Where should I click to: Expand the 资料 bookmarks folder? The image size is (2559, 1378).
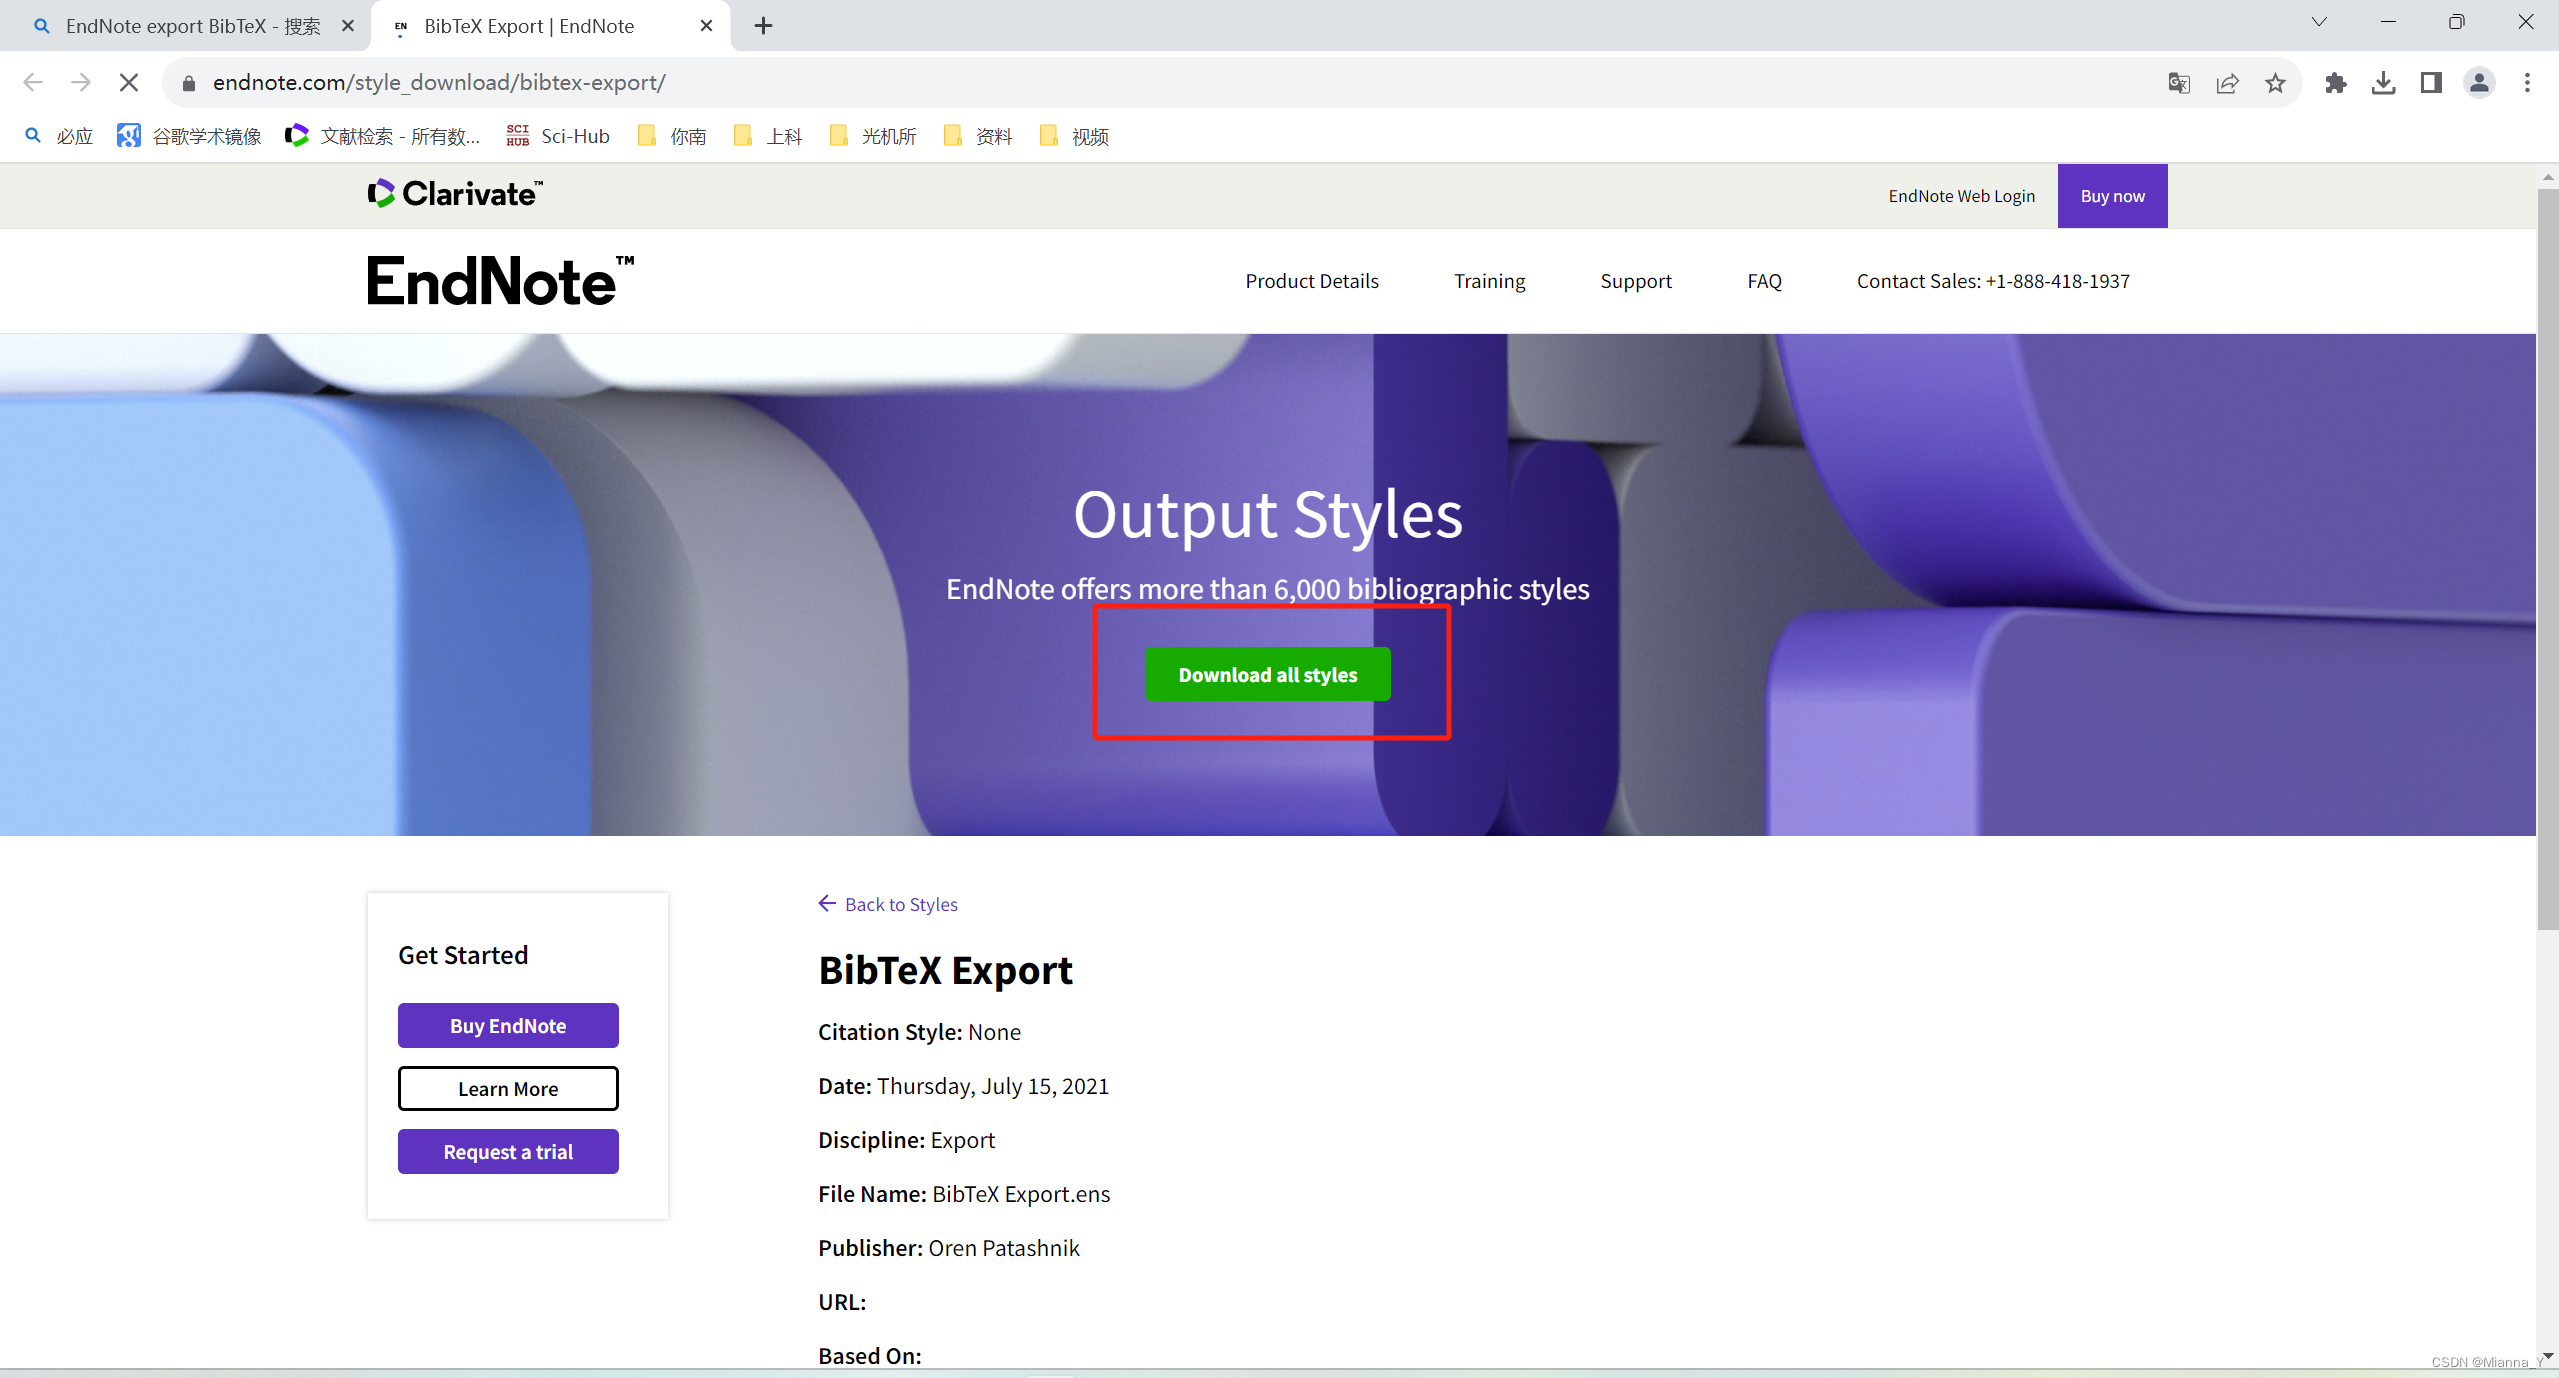(978, 136)
